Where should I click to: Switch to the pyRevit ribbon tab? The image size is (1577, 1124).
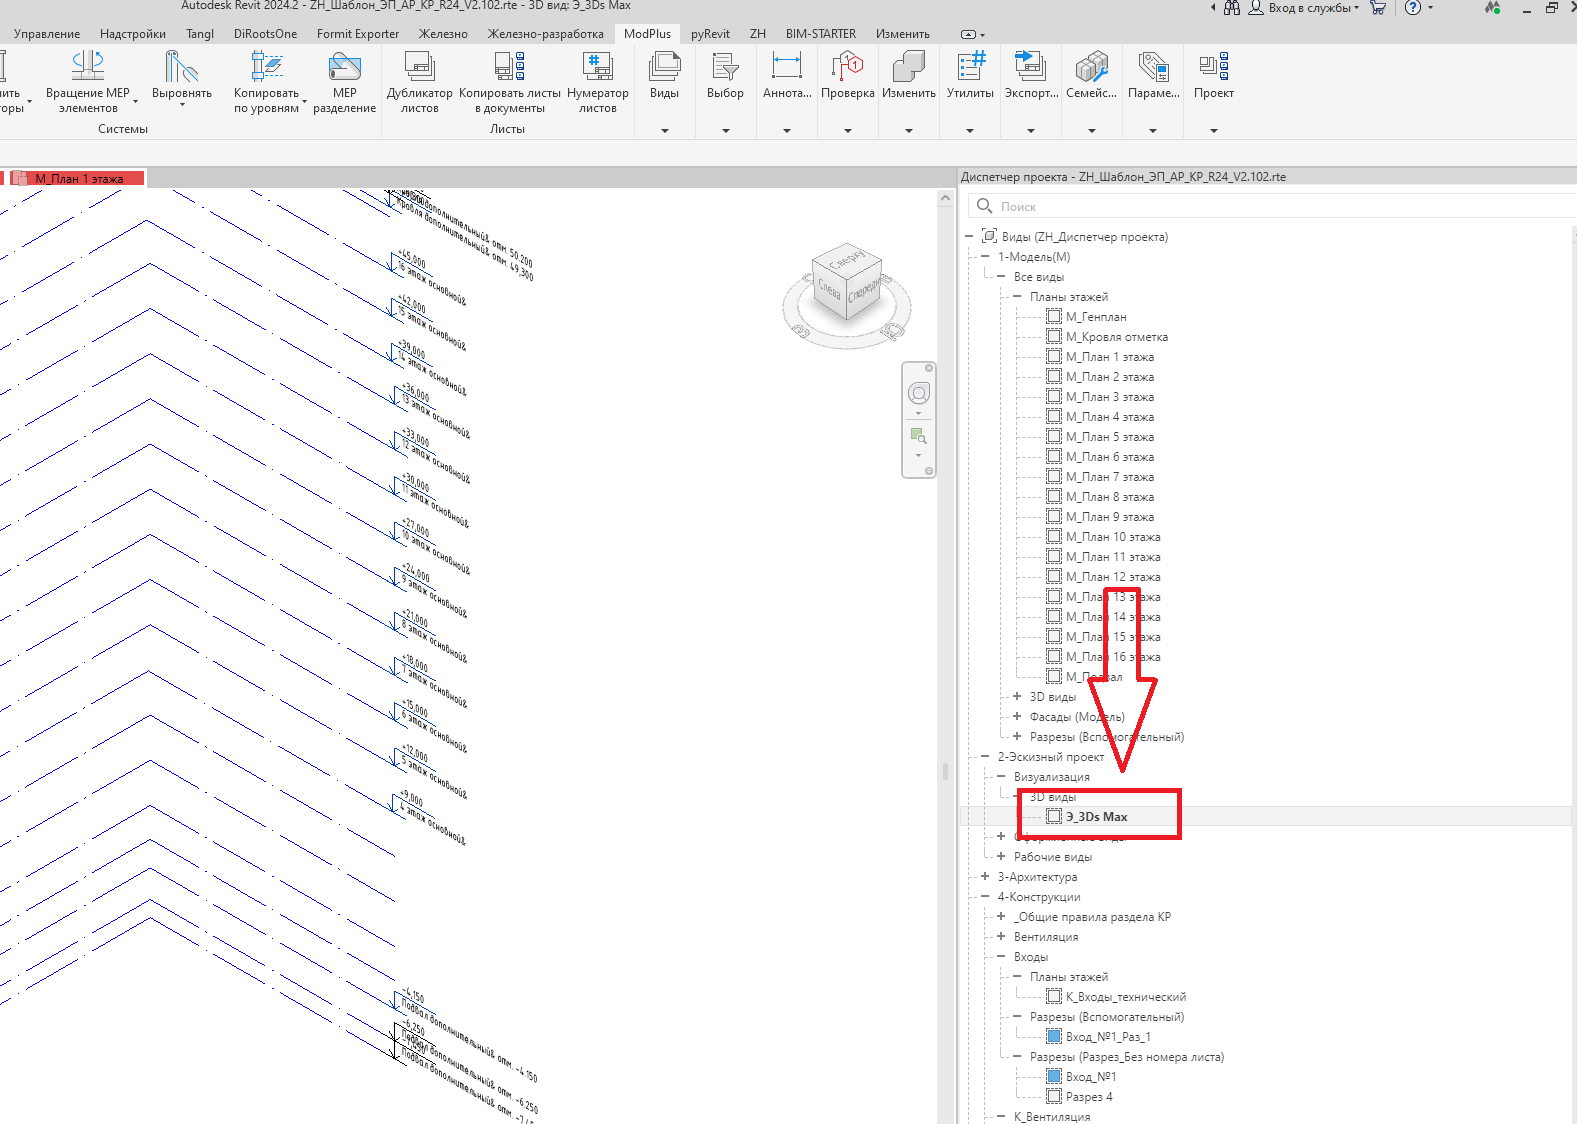710,34
